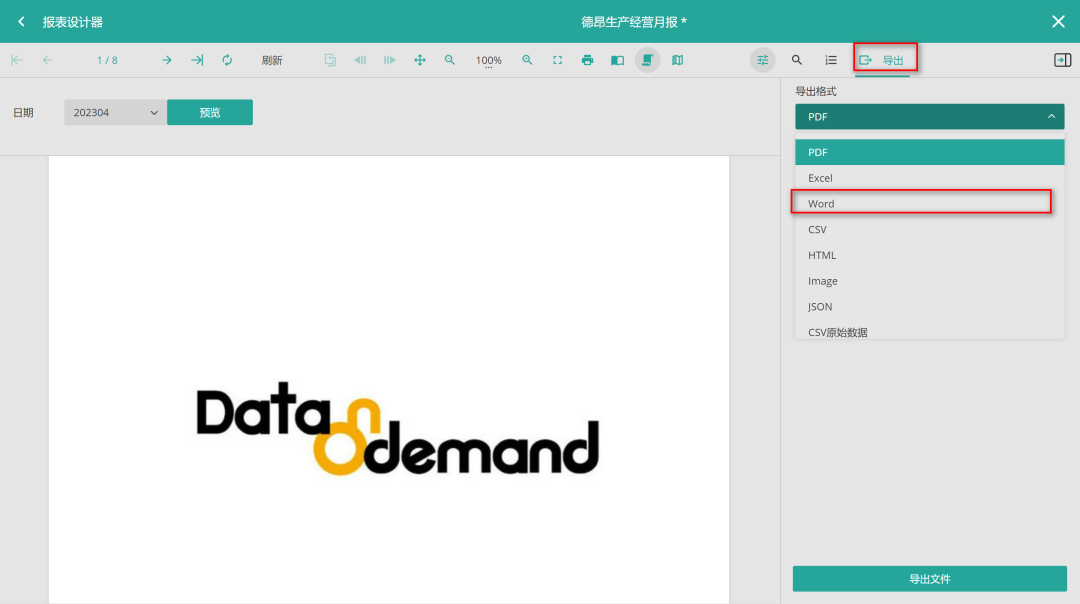Screen dimensions: 1080x604
Task: Go to the next report page
Action: click(x=167, y=60)
